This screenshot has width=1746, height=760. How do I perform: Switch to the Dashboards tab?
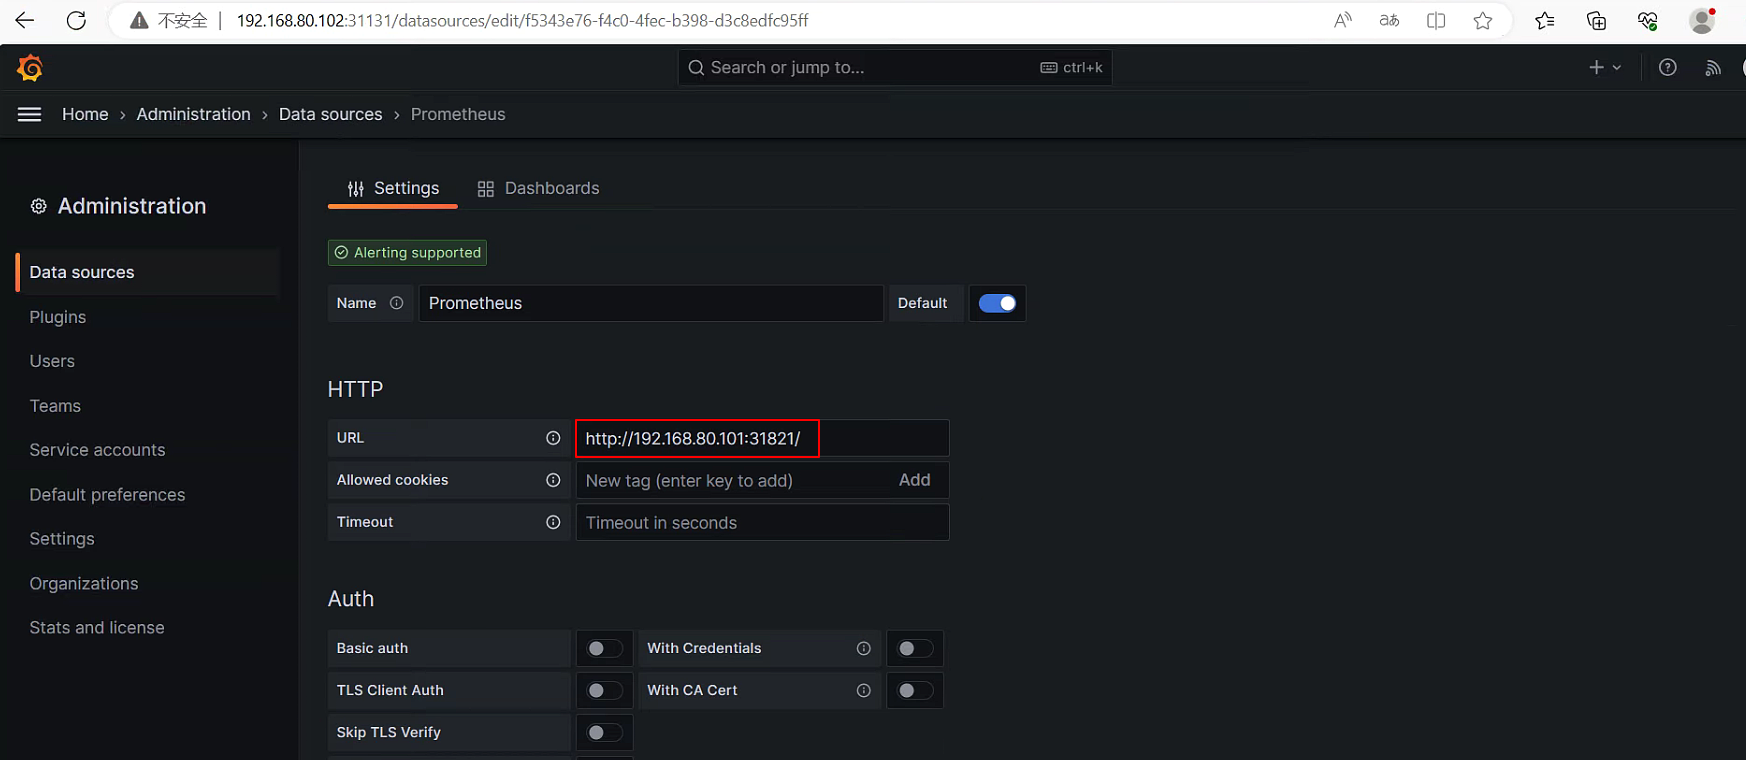click(x=538, y=188)
